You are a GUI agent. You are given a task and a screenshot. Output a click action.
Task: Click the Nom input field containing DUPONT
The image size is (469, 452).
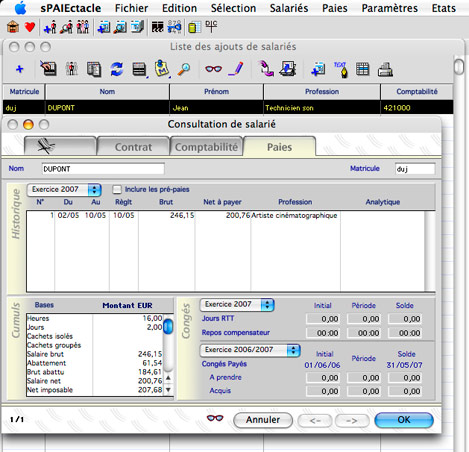click(103, 169)
